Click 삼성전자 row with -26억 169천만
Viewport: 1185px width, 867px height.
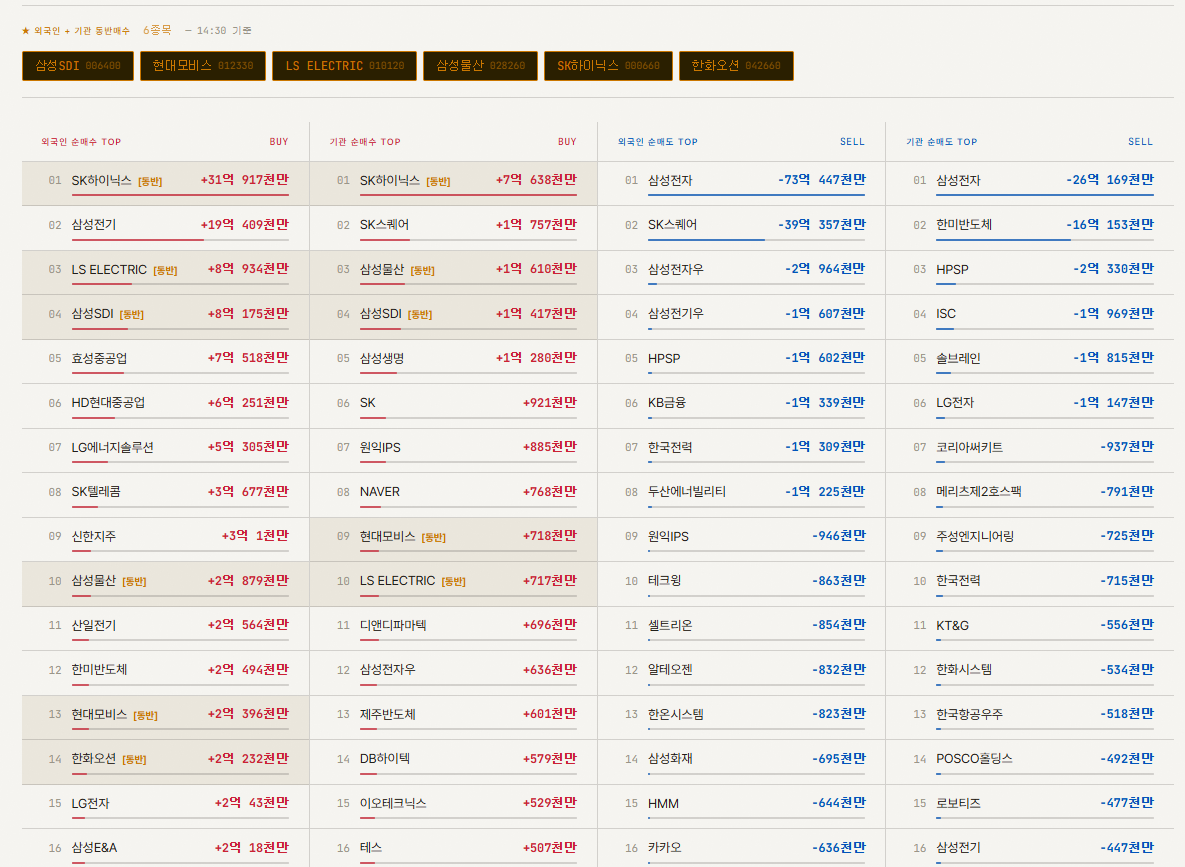point(1030,184)
